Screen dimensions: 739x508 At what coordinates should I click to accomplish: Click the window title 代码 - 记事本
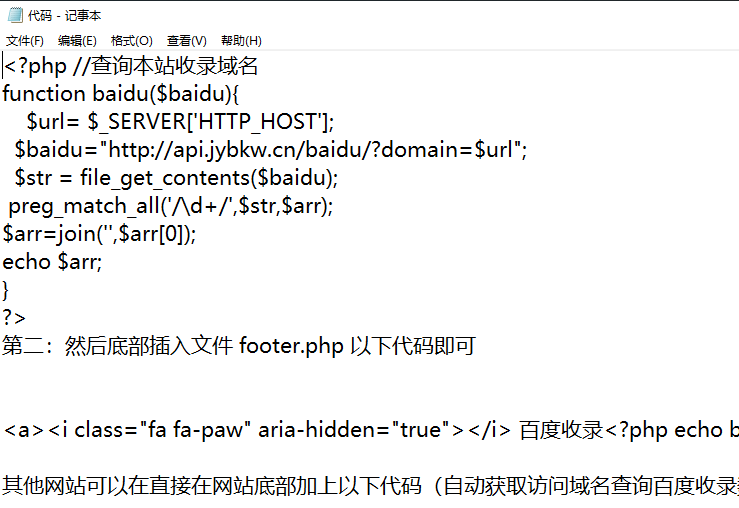[65, 16]
